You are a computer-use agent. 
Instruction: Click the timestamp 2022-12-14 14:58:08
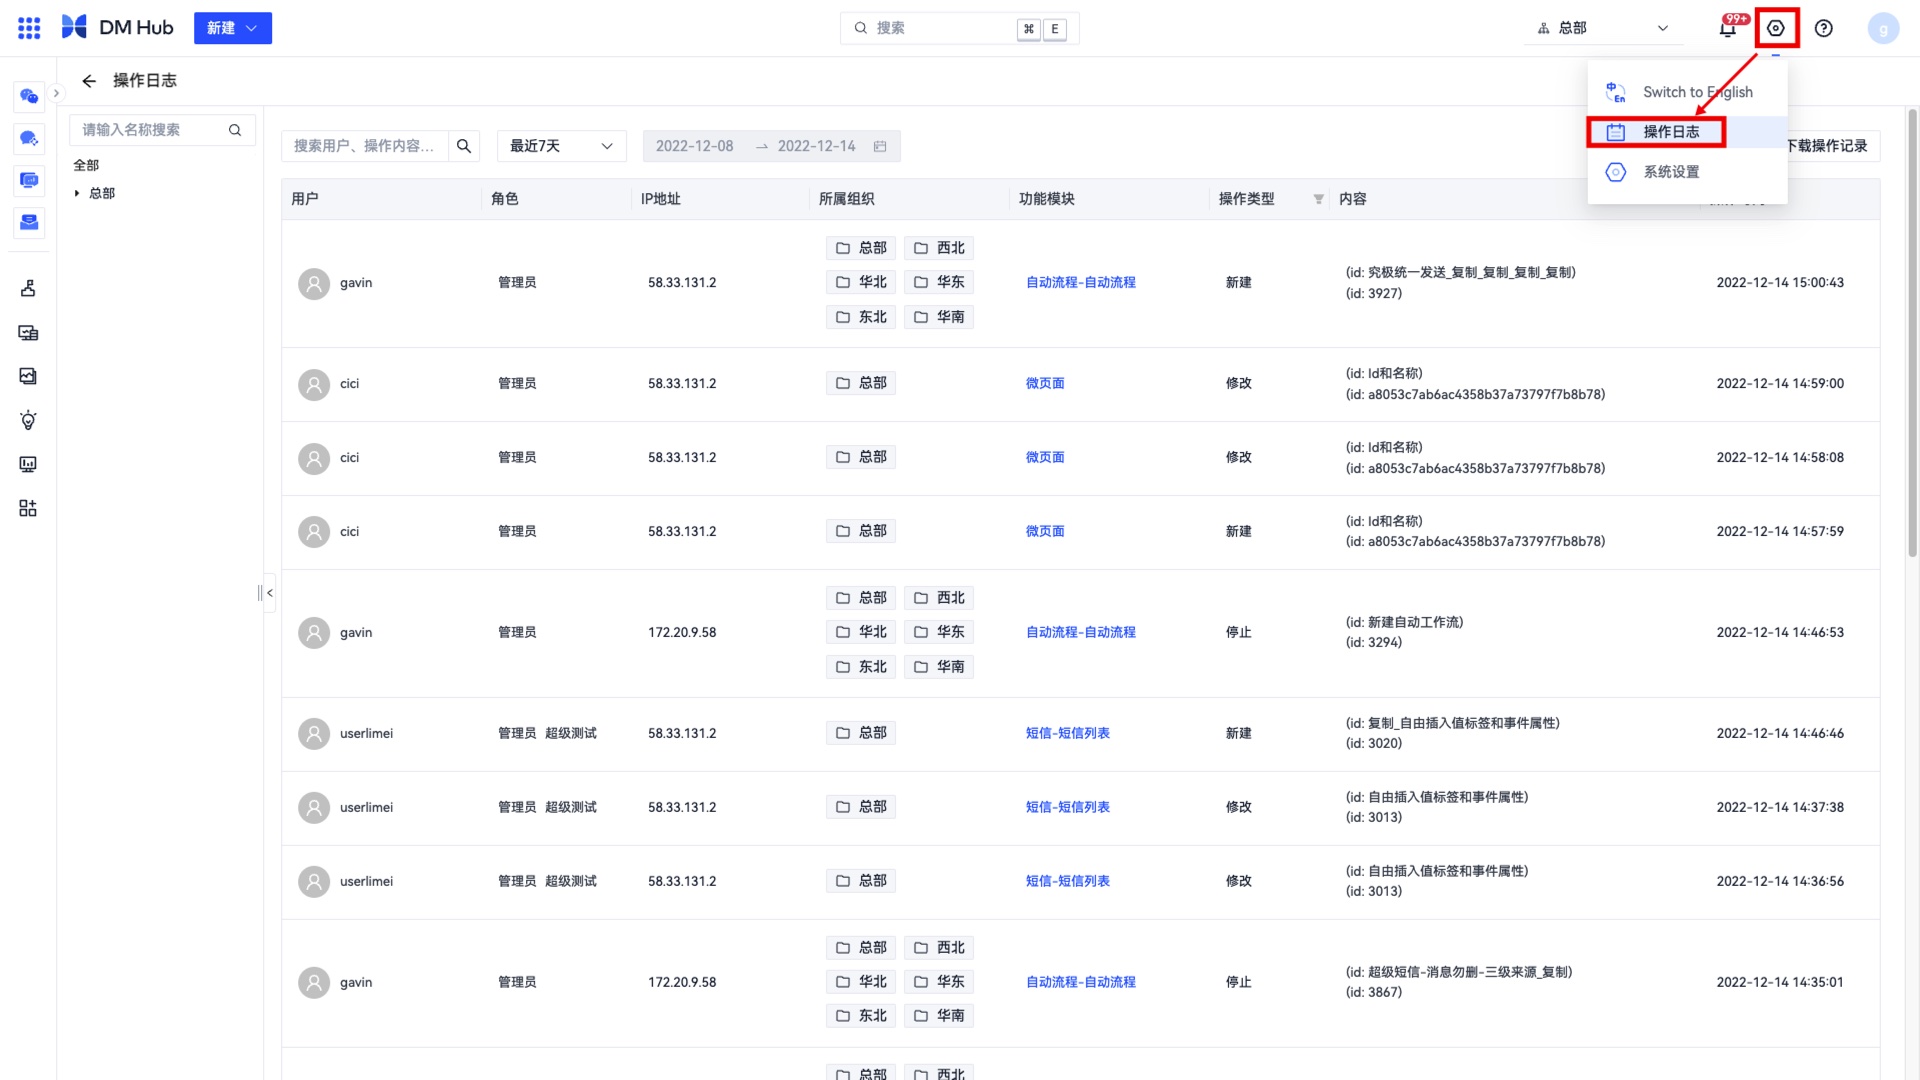[x=1780, y=457]
